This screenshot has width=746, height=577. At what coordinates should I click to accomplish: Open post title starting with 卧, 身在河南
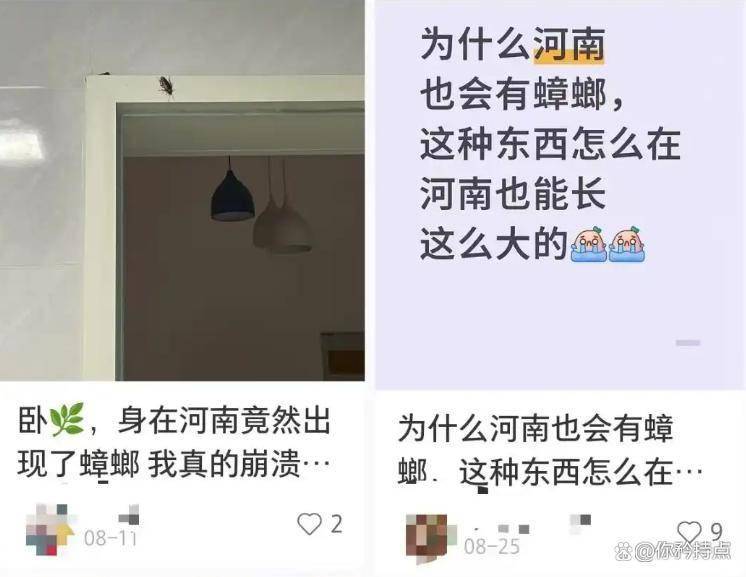174,442
